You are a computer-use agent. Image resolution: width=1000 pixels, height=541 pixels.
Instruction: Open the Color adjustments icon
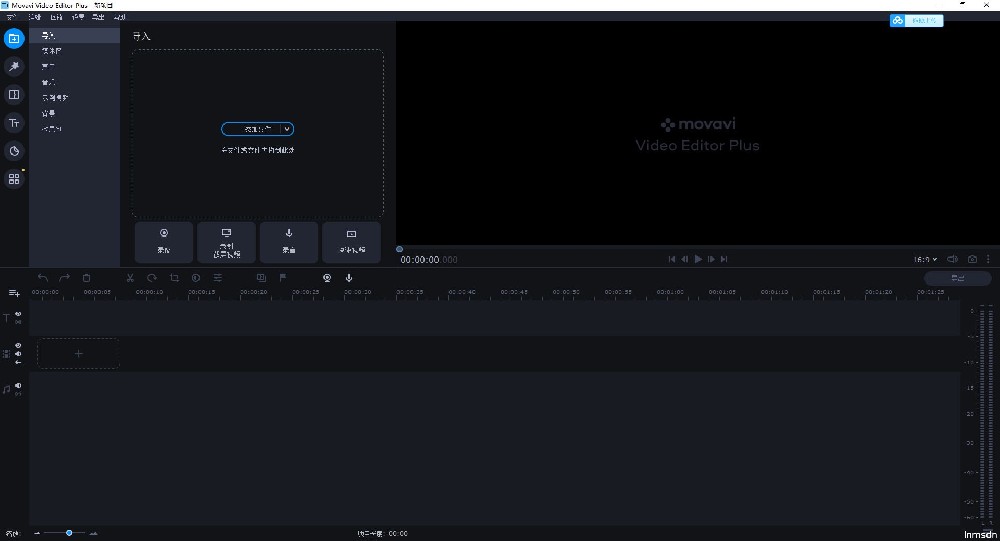(196, 278)
